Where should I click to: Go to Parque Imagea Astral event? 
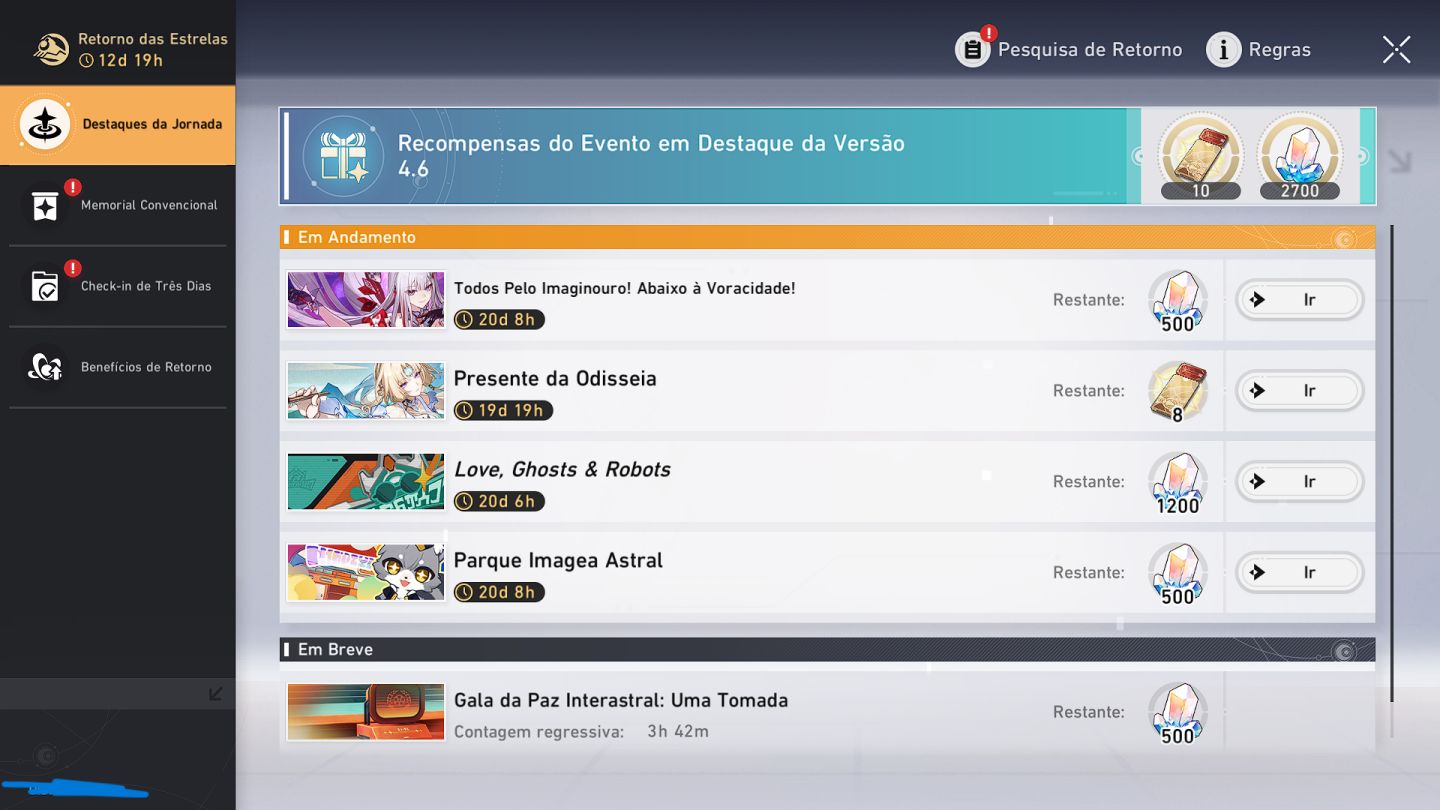(1300, 573)
